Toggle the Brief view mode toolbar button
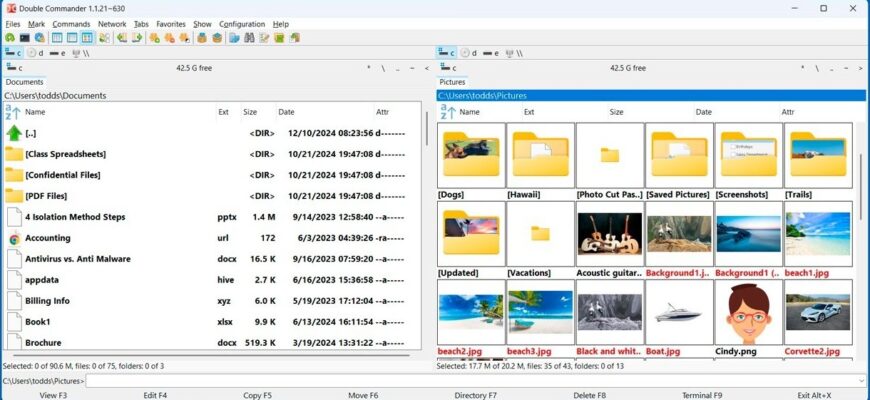This screenshot has width=870, height=400. coord(57,38)
